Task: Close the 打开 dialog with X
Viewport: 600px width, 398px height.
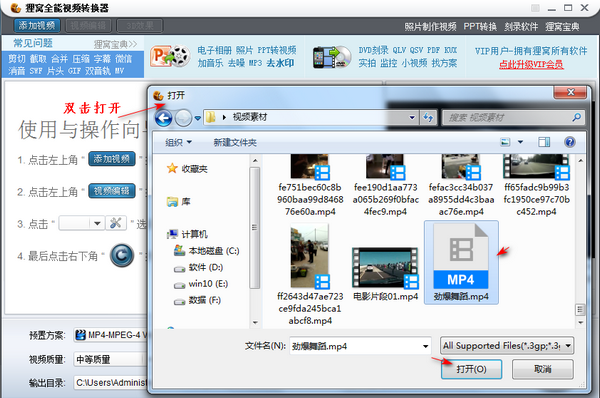Action: click(570, 92)
